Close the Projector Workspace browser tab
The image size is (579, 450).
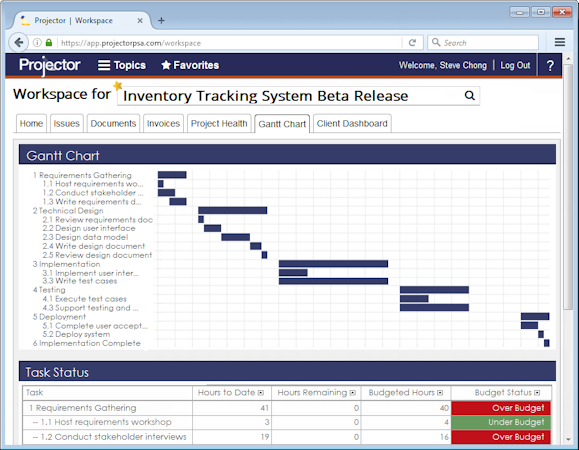pyautogui.click(x=140, y=21)
